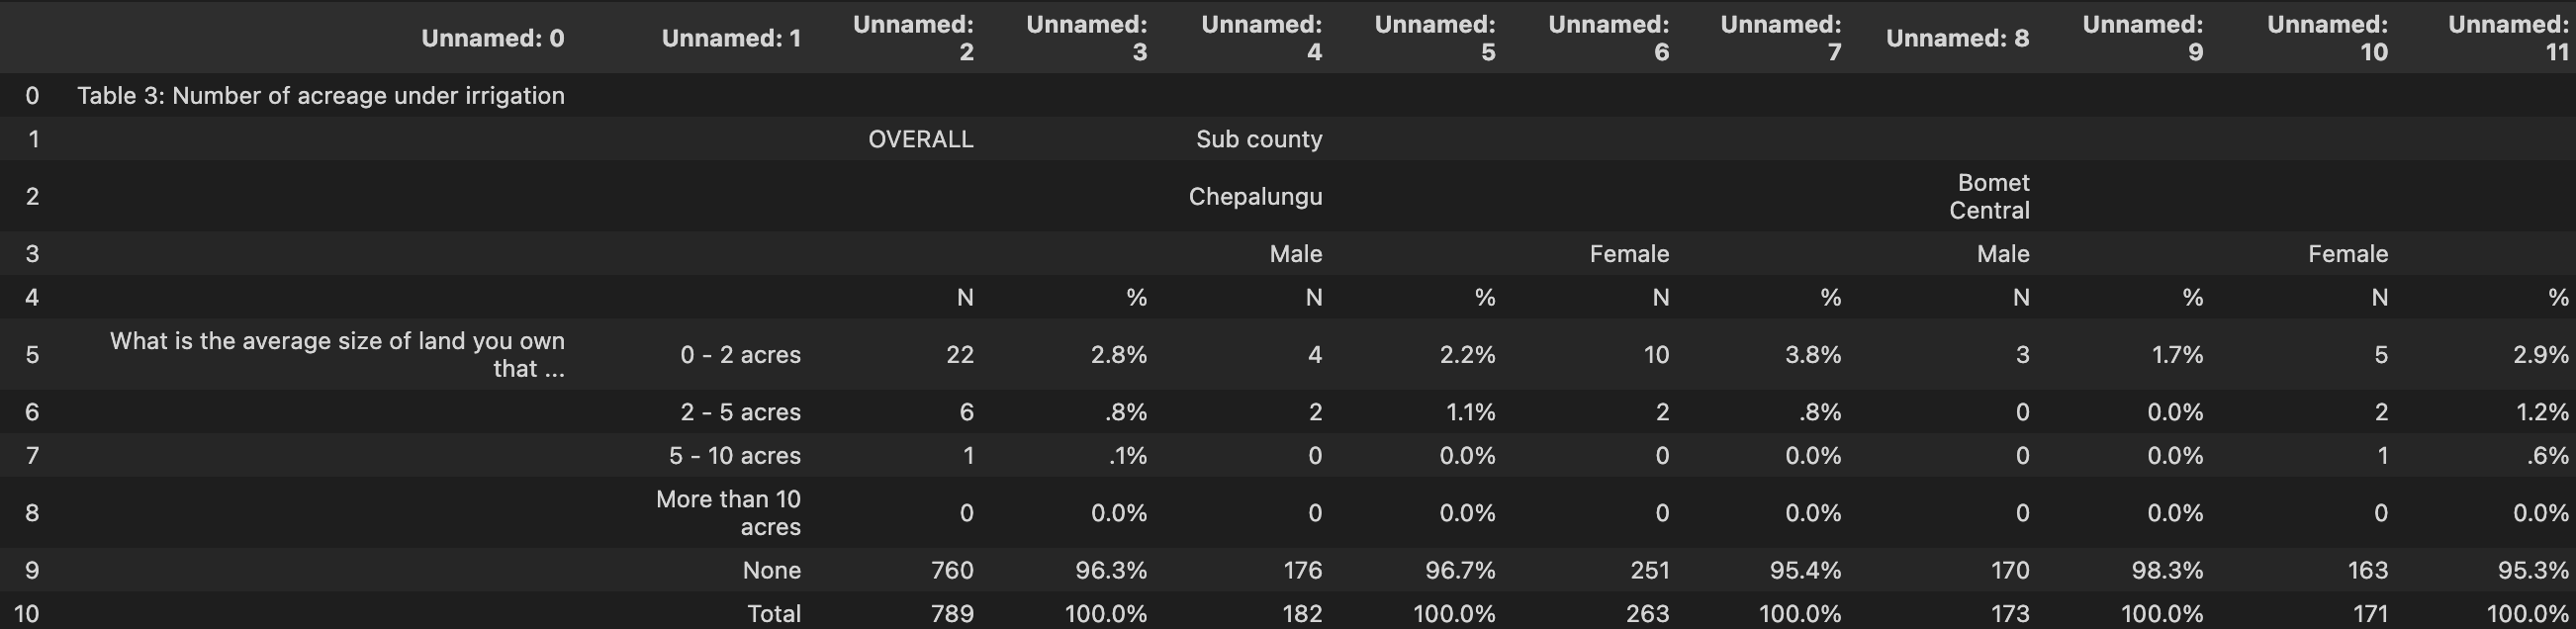Click the "More than 10 acres" cell

[x=728, y=513]
